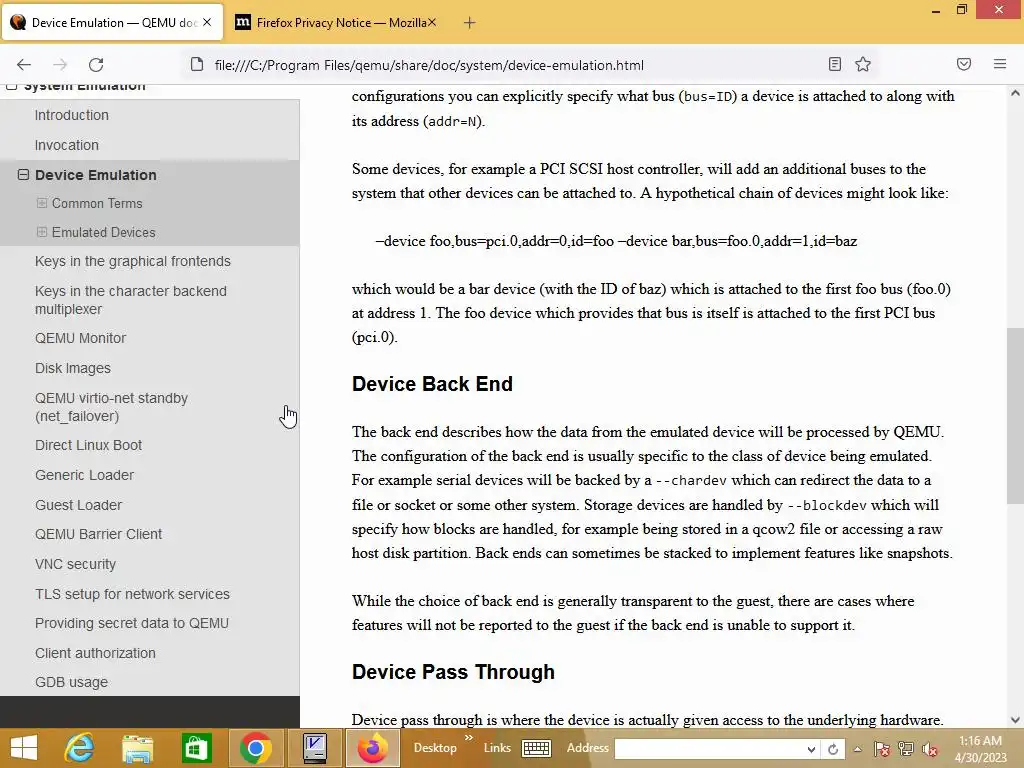This screenshot has width=1024, height=768.
Task: Click the volume muted tray icon
Action: point(930,749)
